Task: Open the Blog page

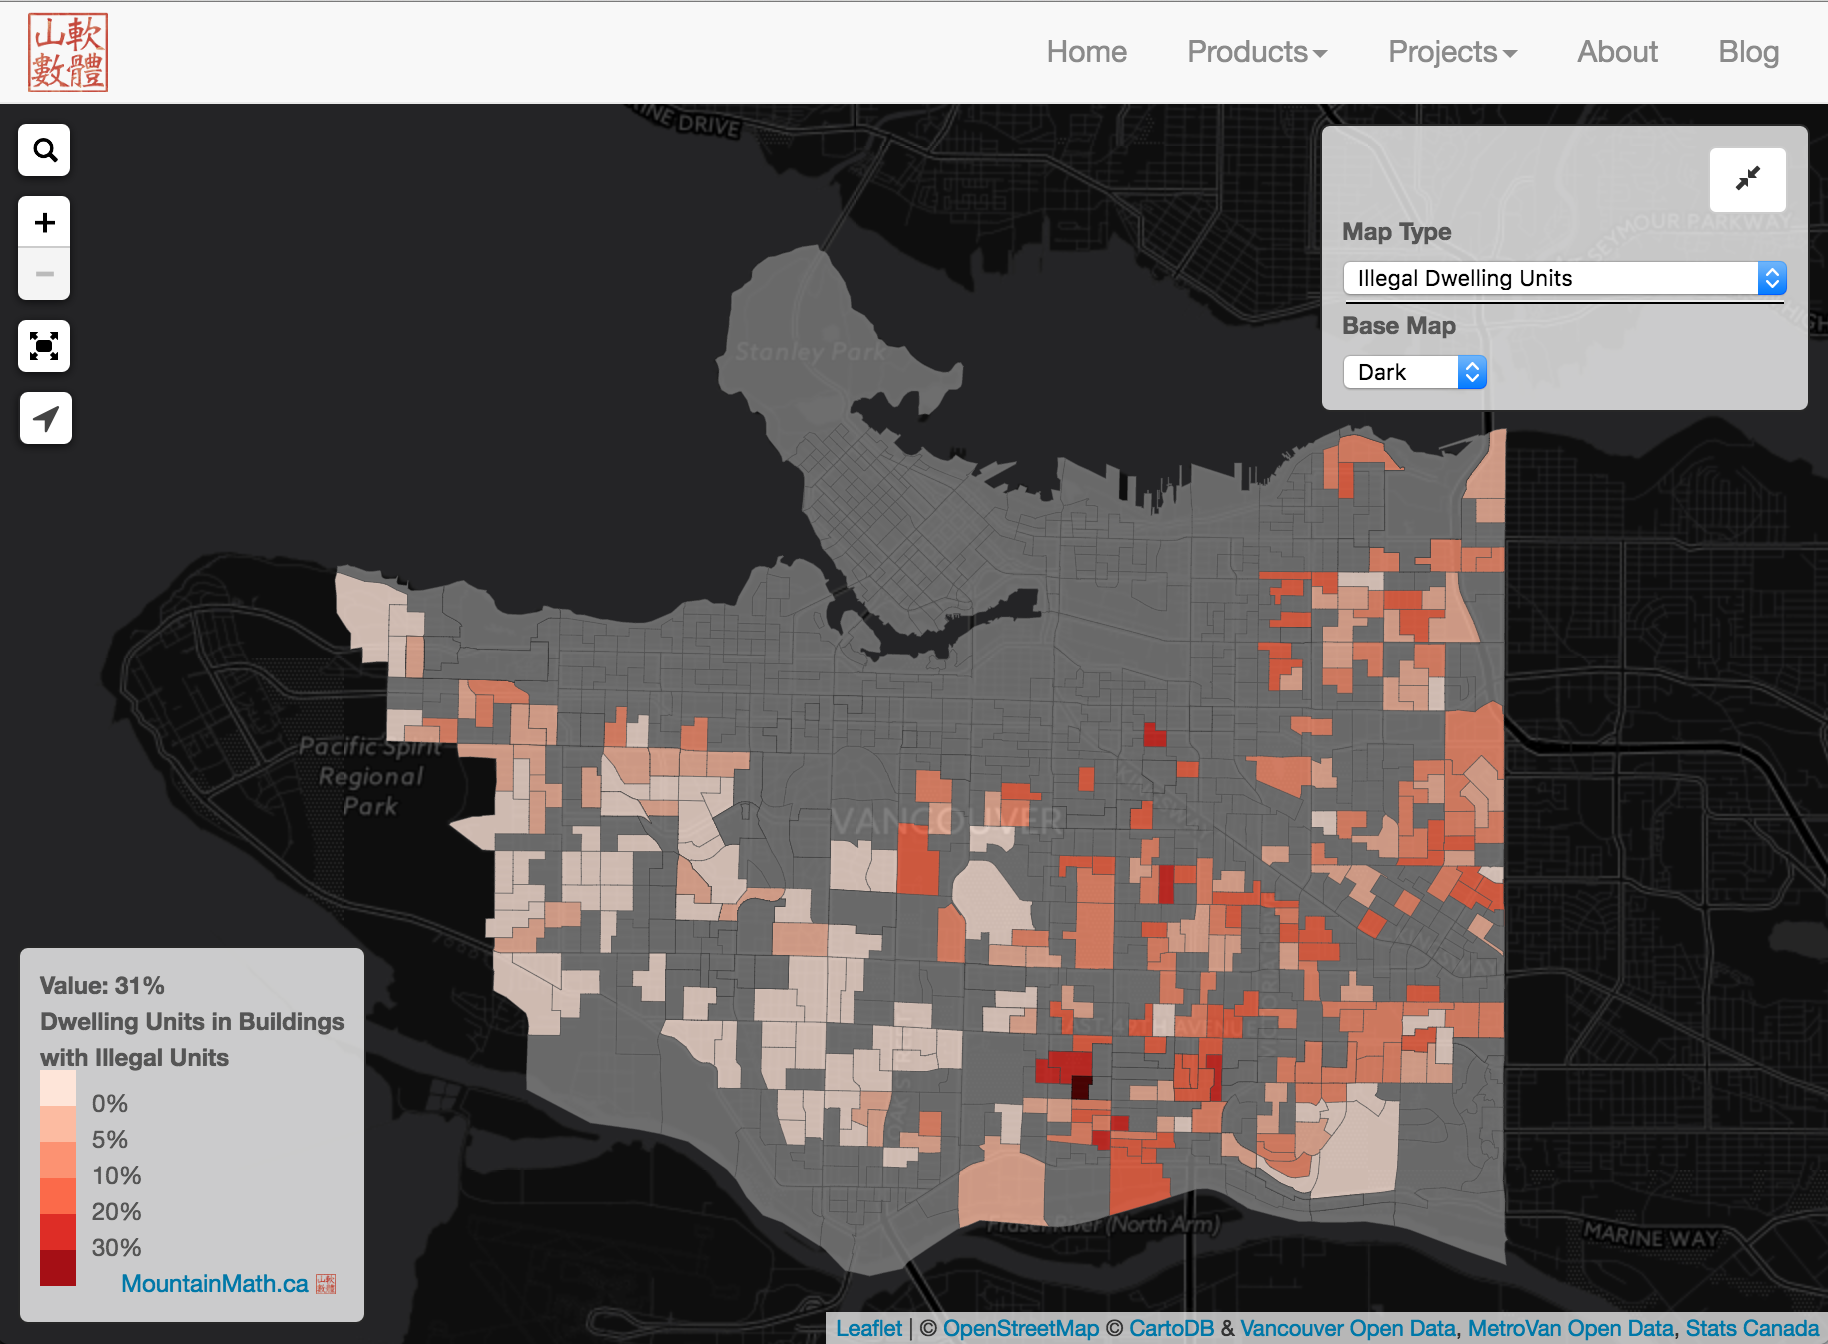Action: tap(1748, 52)
